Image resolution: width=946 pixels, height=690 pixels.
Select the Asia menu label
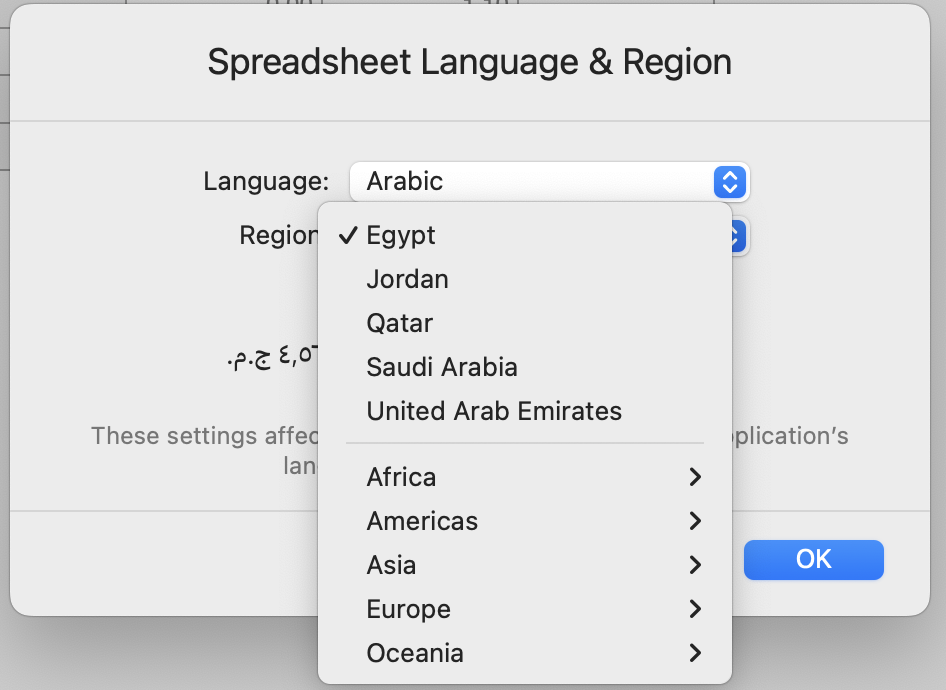click(x=391, y=565)
